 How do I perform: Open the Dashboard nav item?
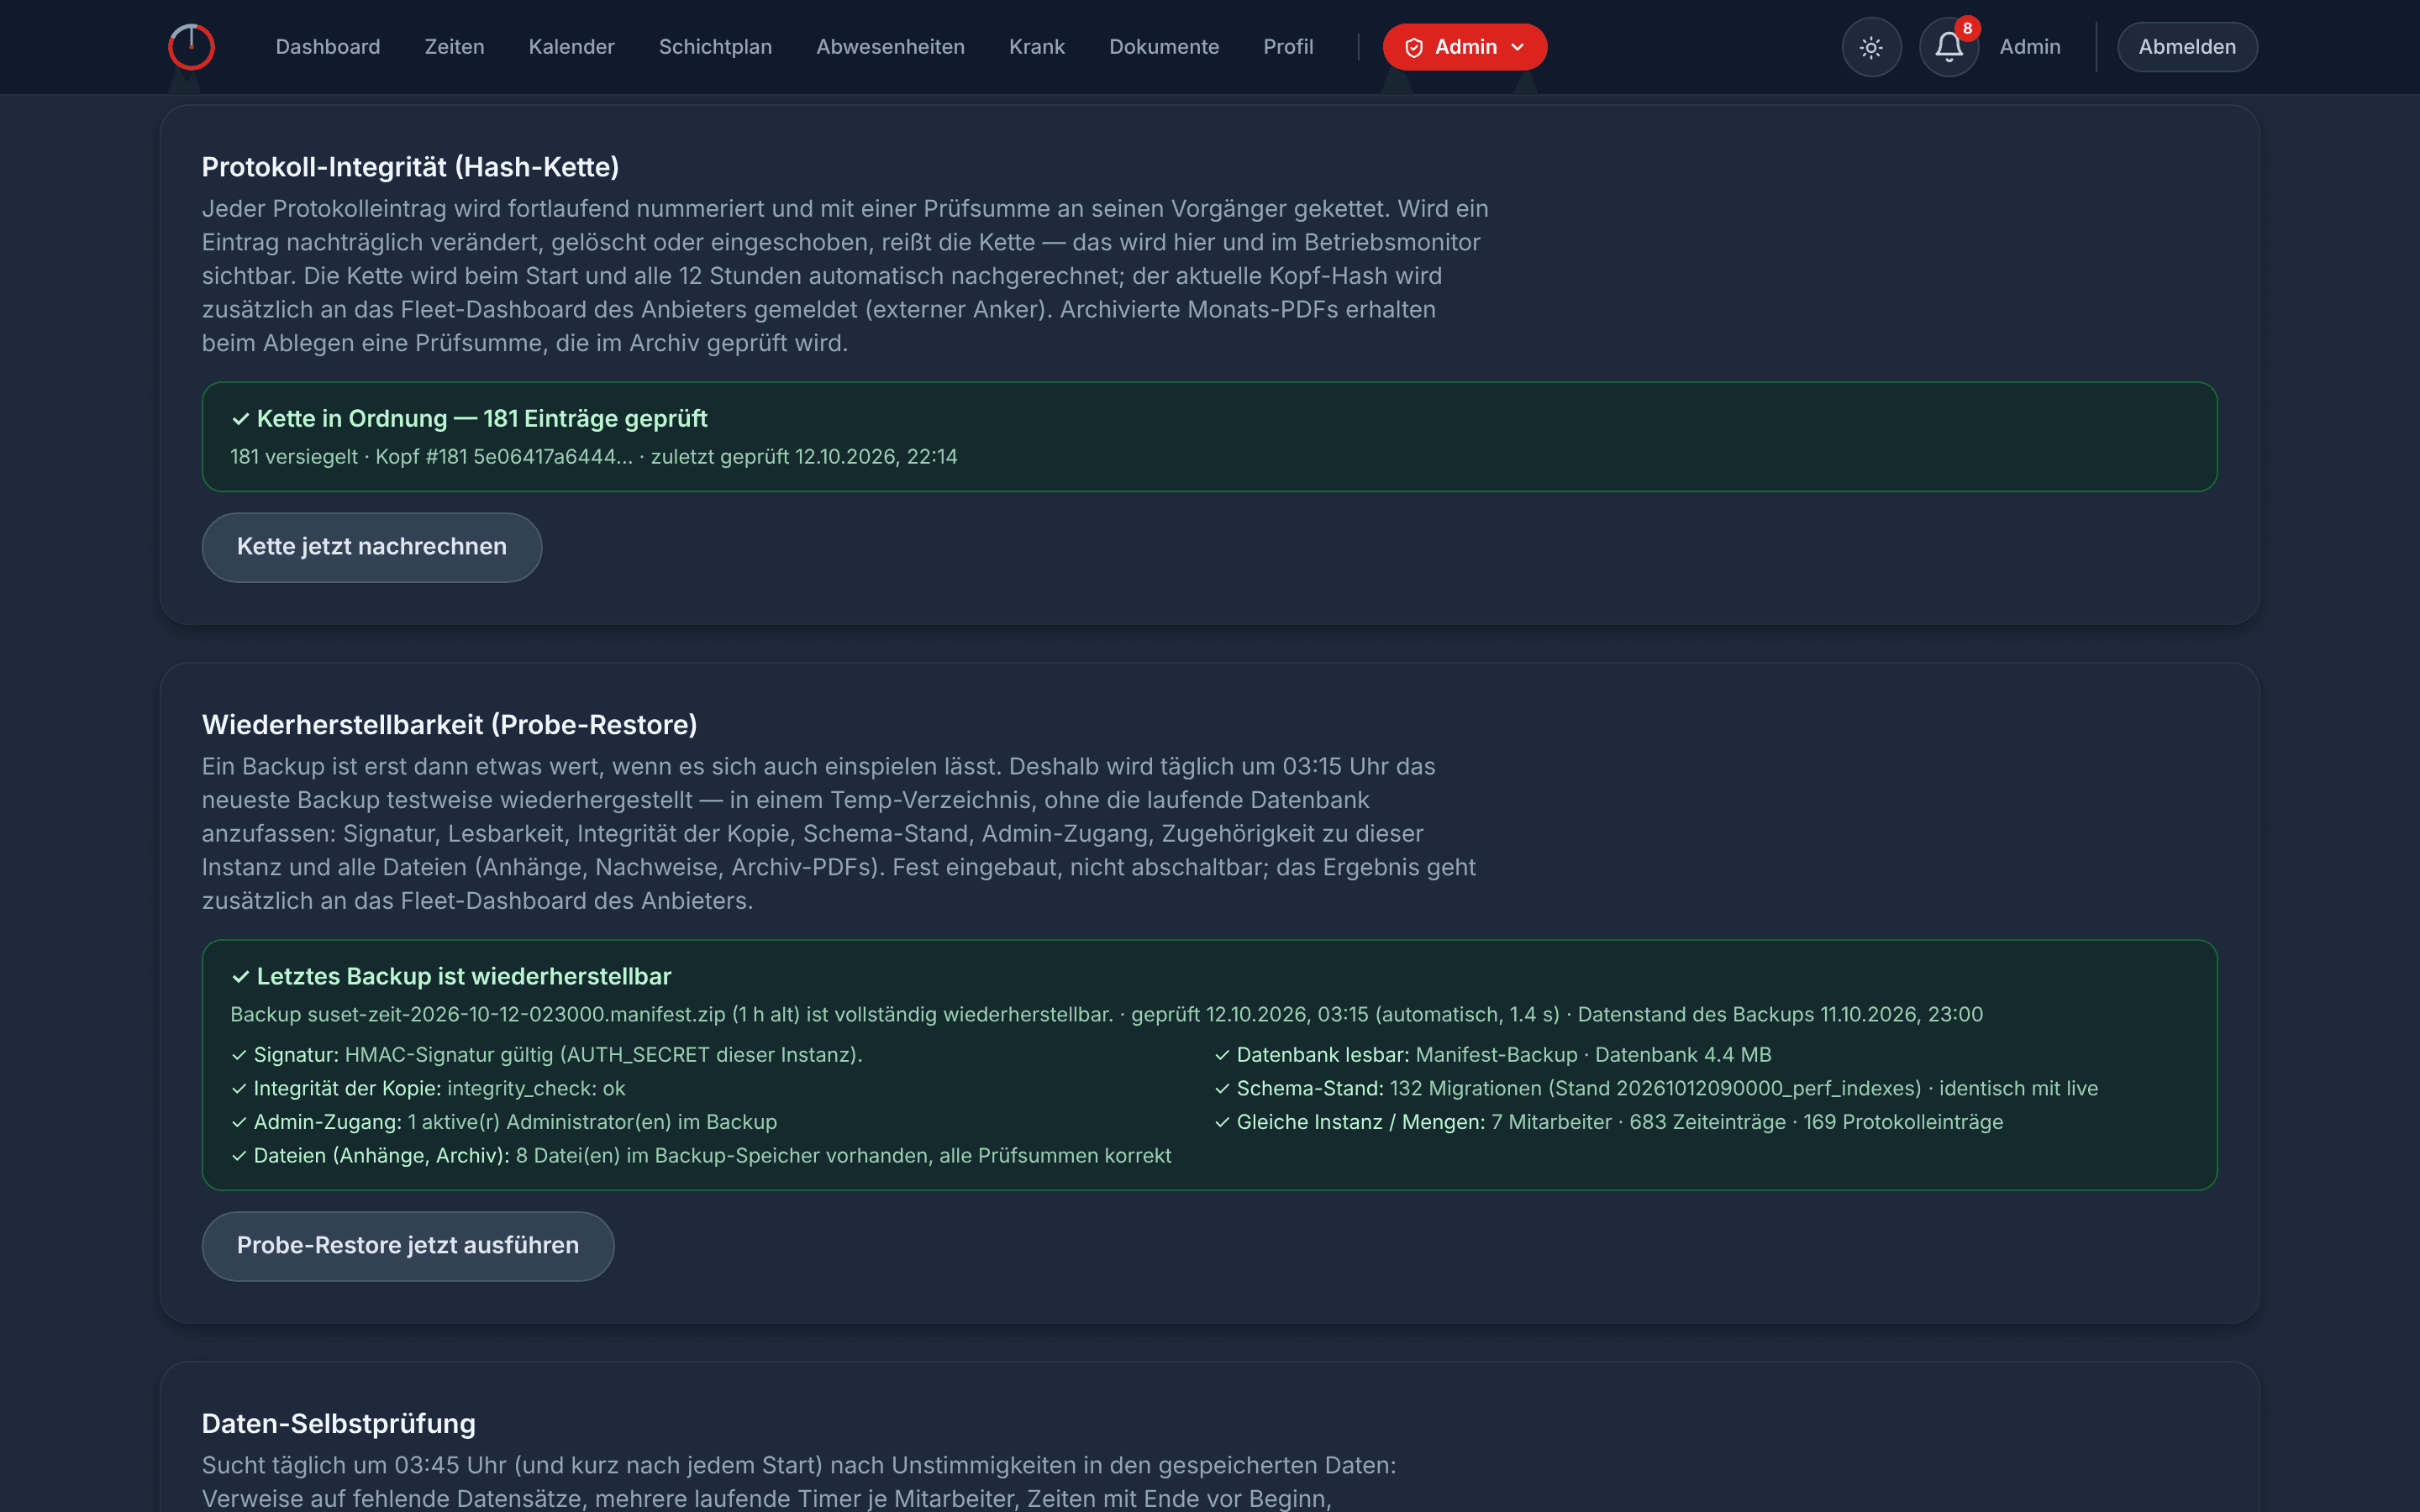coord(328,47)
